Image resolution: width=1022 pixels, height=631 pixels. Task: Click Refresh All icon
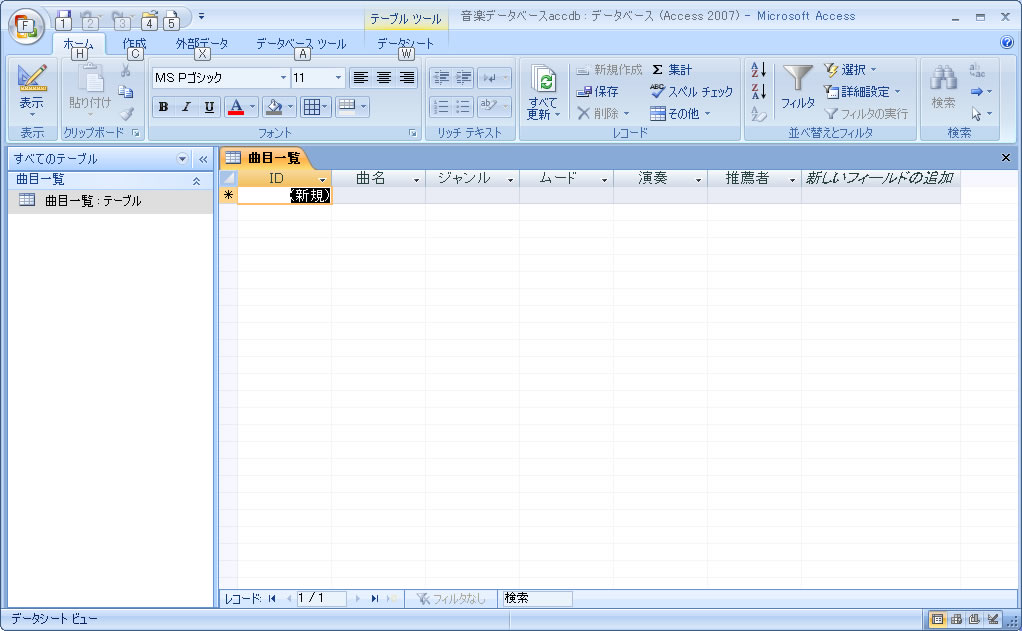point(545,83)
